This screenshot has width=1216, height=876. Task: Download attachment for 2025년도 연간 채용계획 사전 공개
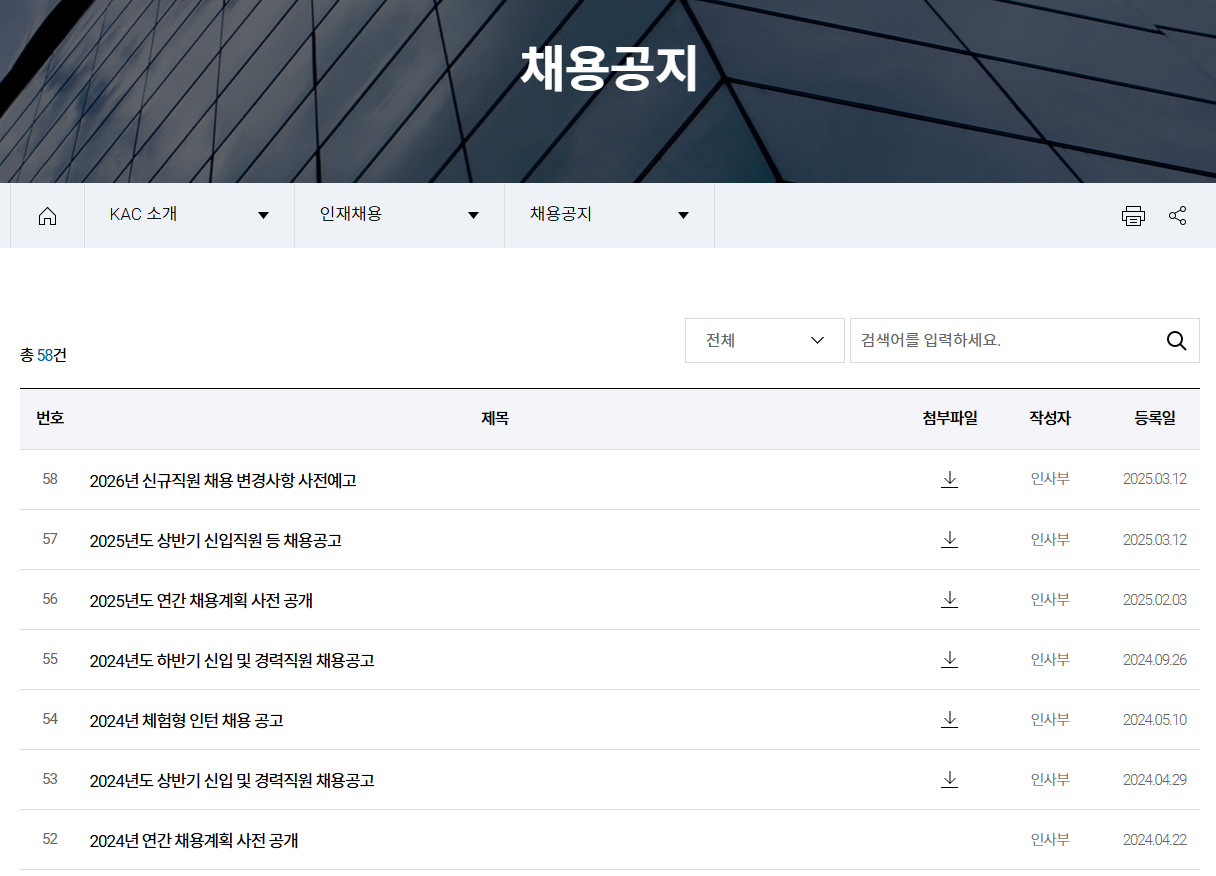(949, 599)
